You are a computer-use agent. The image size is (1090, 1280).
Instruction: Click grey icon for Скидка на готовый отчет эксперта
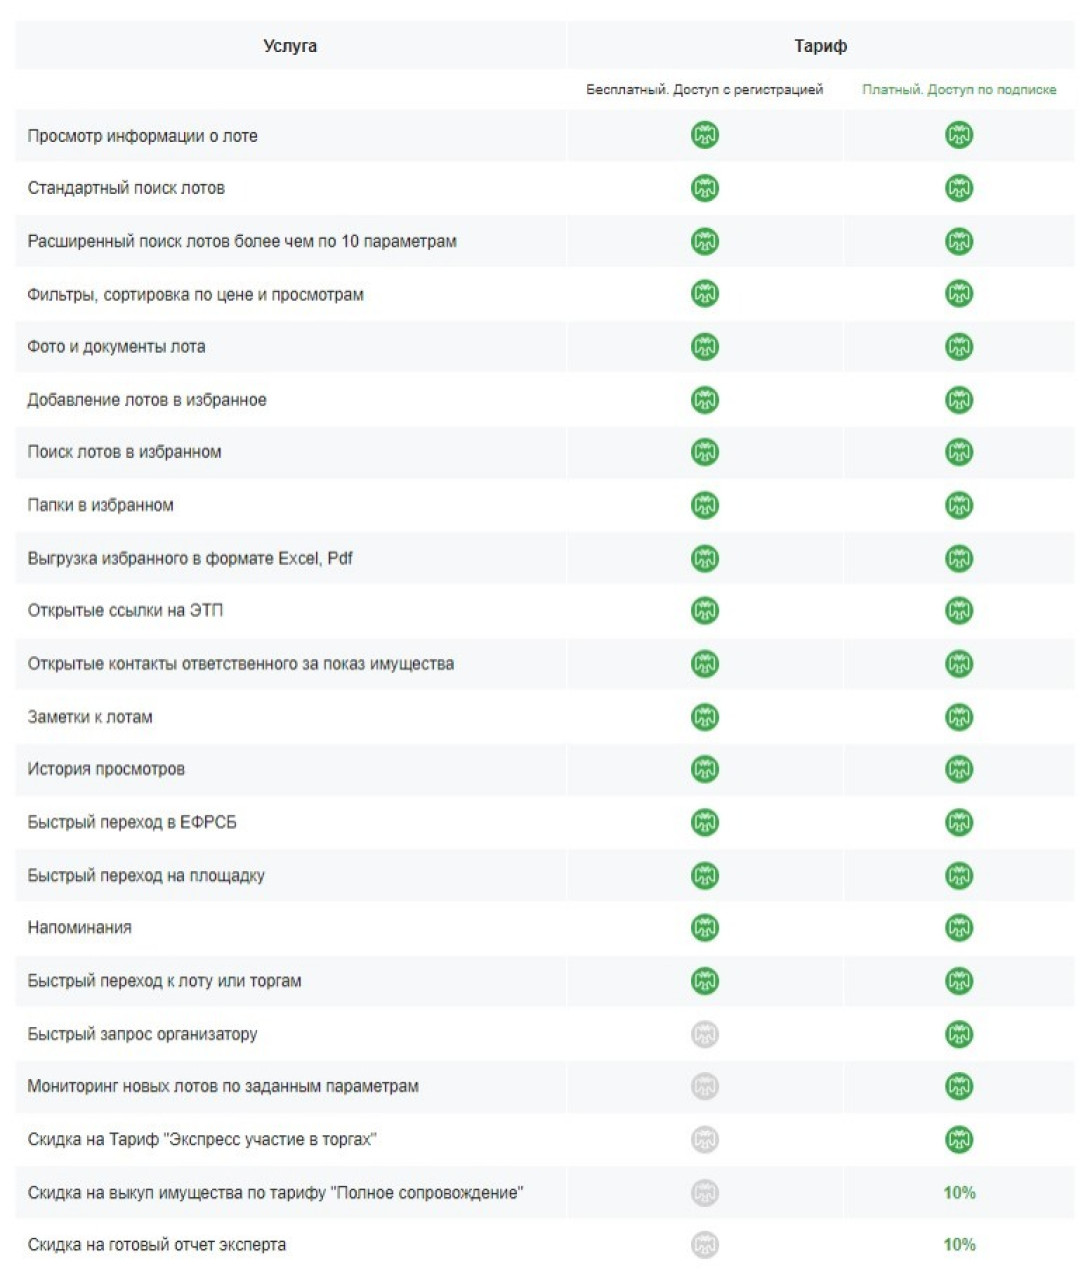click(x=705, y=1245)
